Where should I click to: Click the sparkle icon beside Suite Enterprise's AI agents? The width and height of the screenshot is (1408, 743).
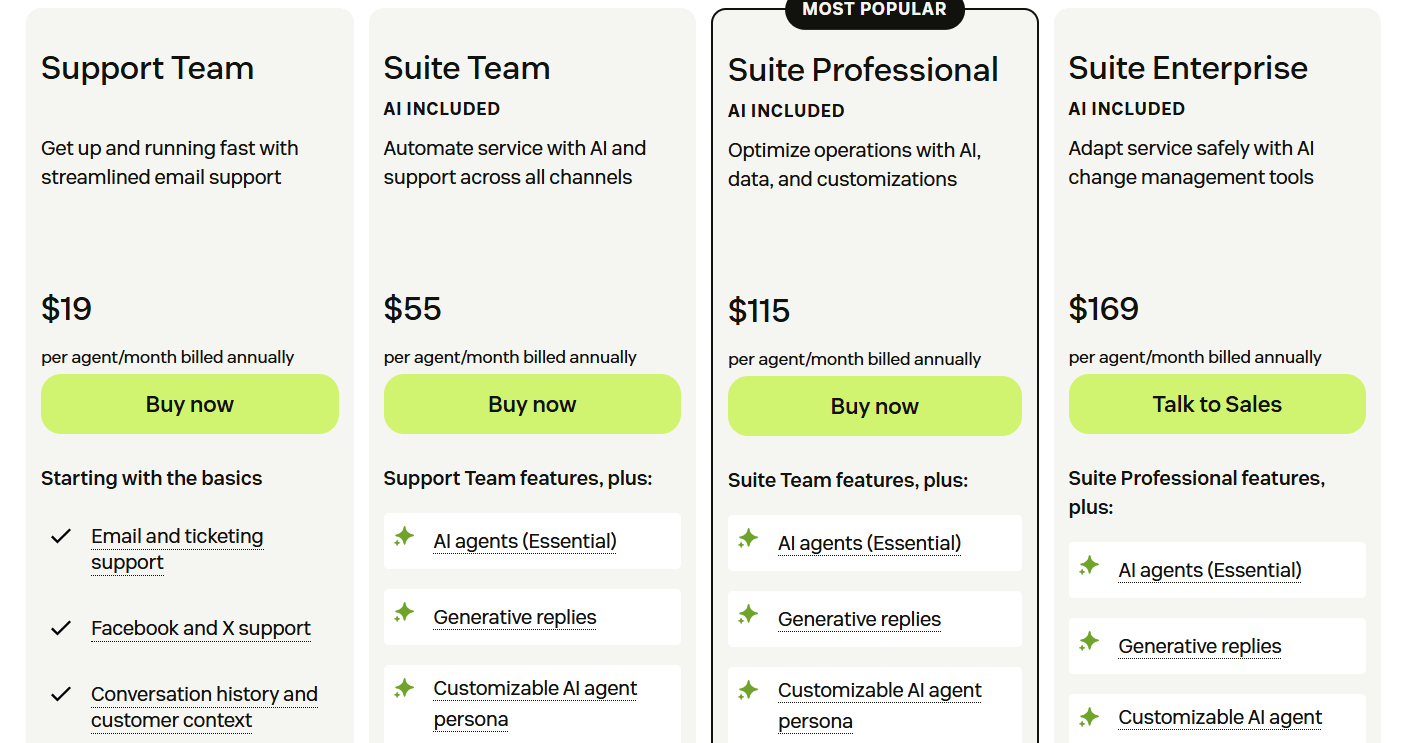pyautogui.click(x=1090, y=566)
